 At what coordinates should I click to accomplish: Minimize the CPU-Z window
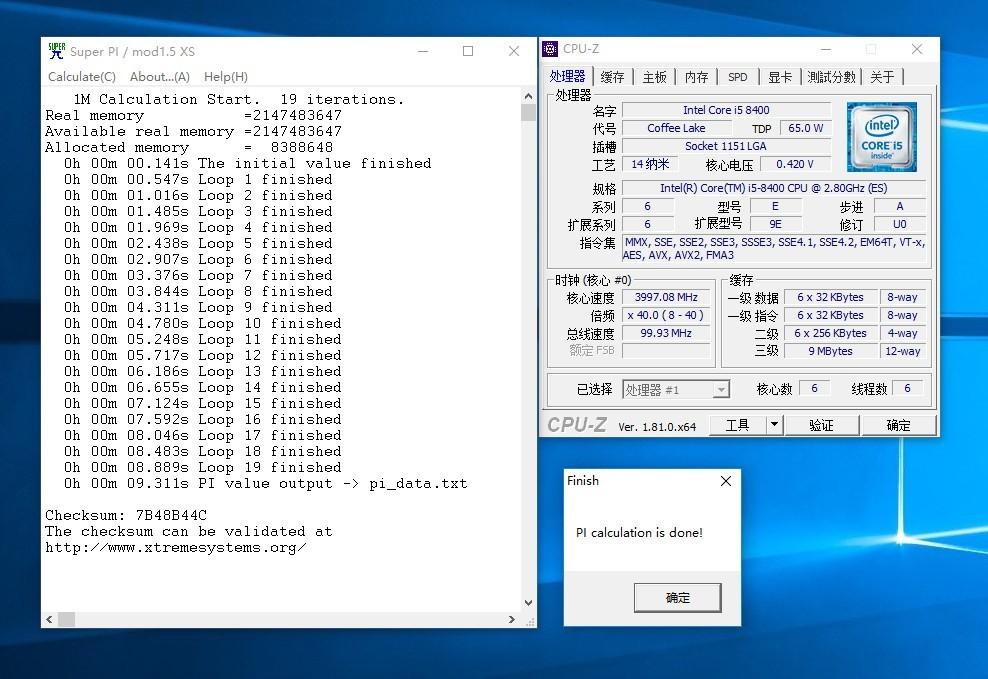click(x=826, y=49)
